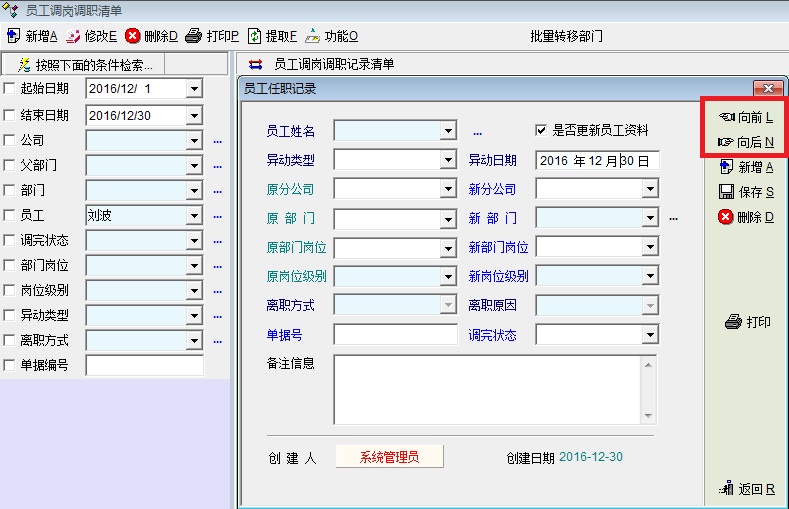
Task: Click 按照下面的条件检索 search button
Action: coord(84,65)
